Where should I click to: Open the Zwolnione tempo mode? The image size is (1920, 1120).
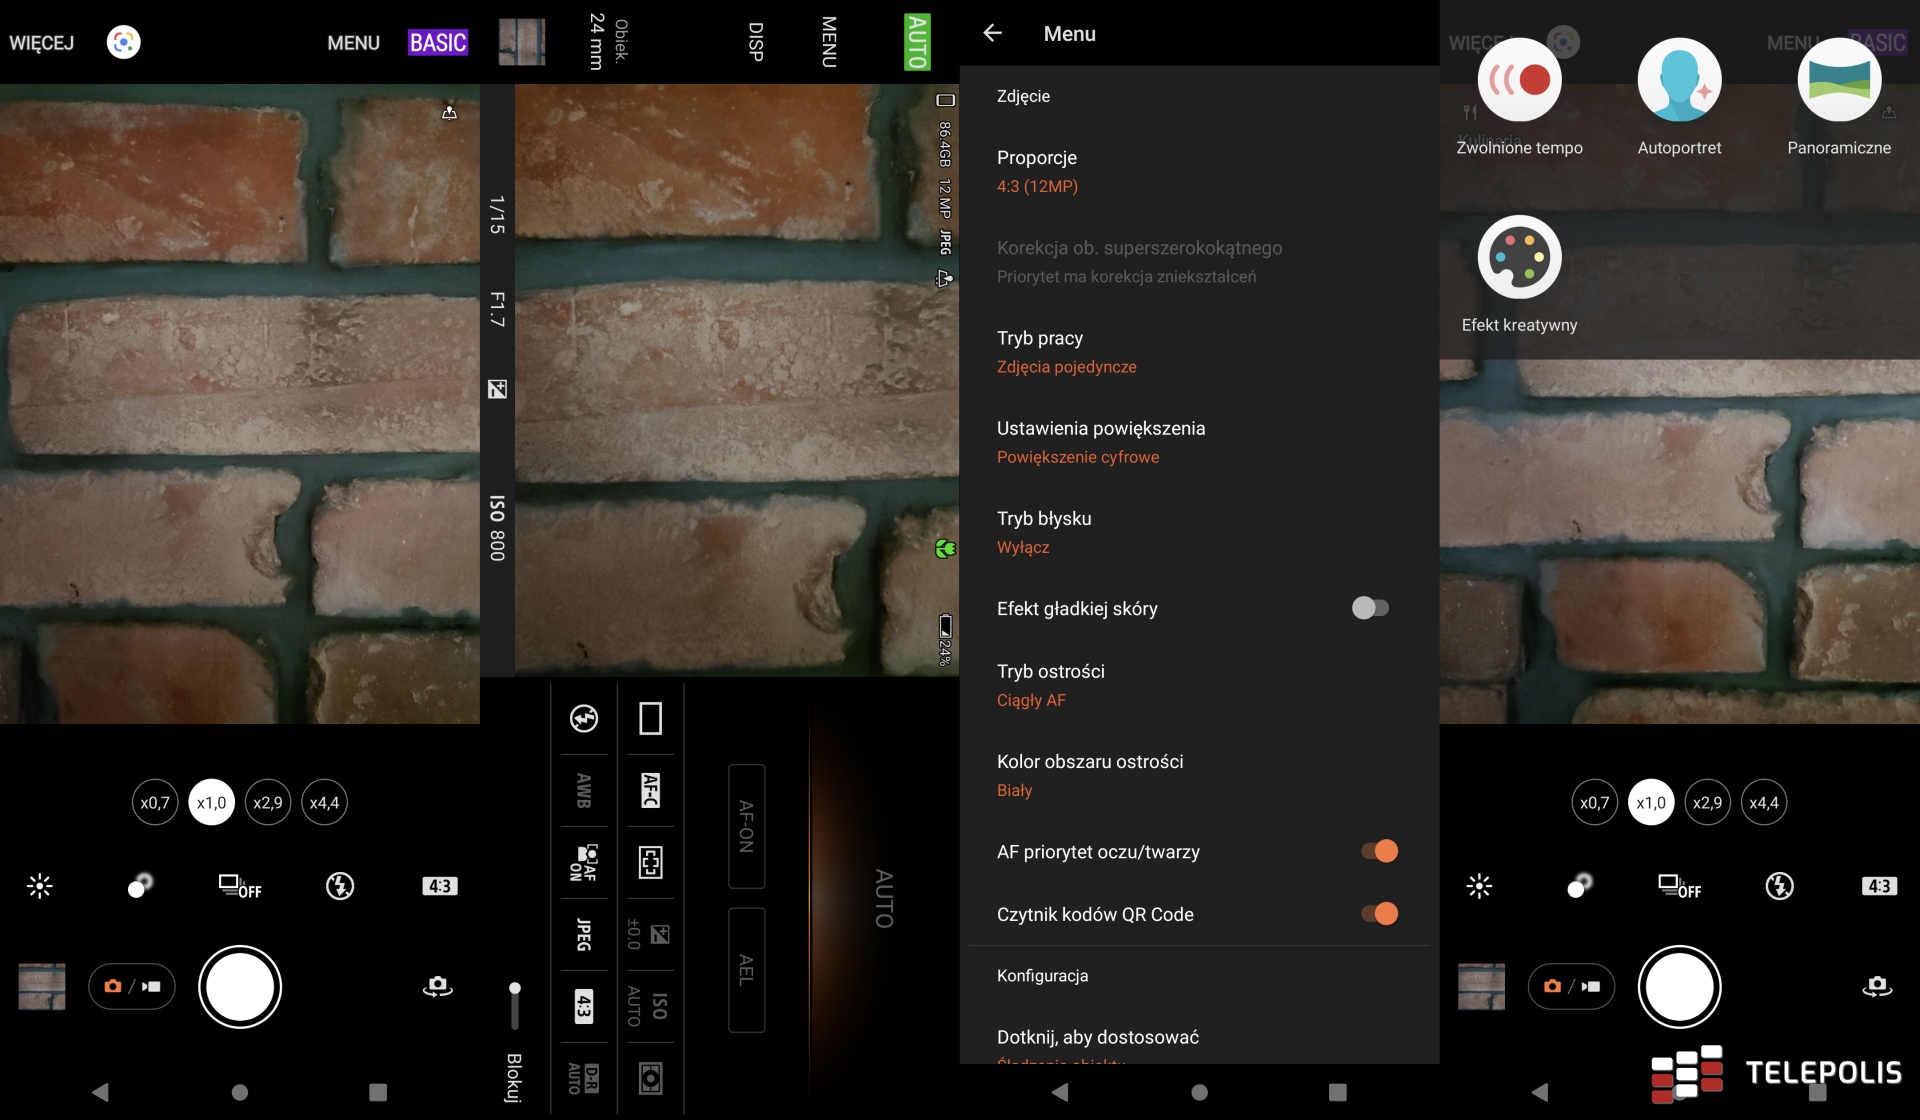point(1519,81)
